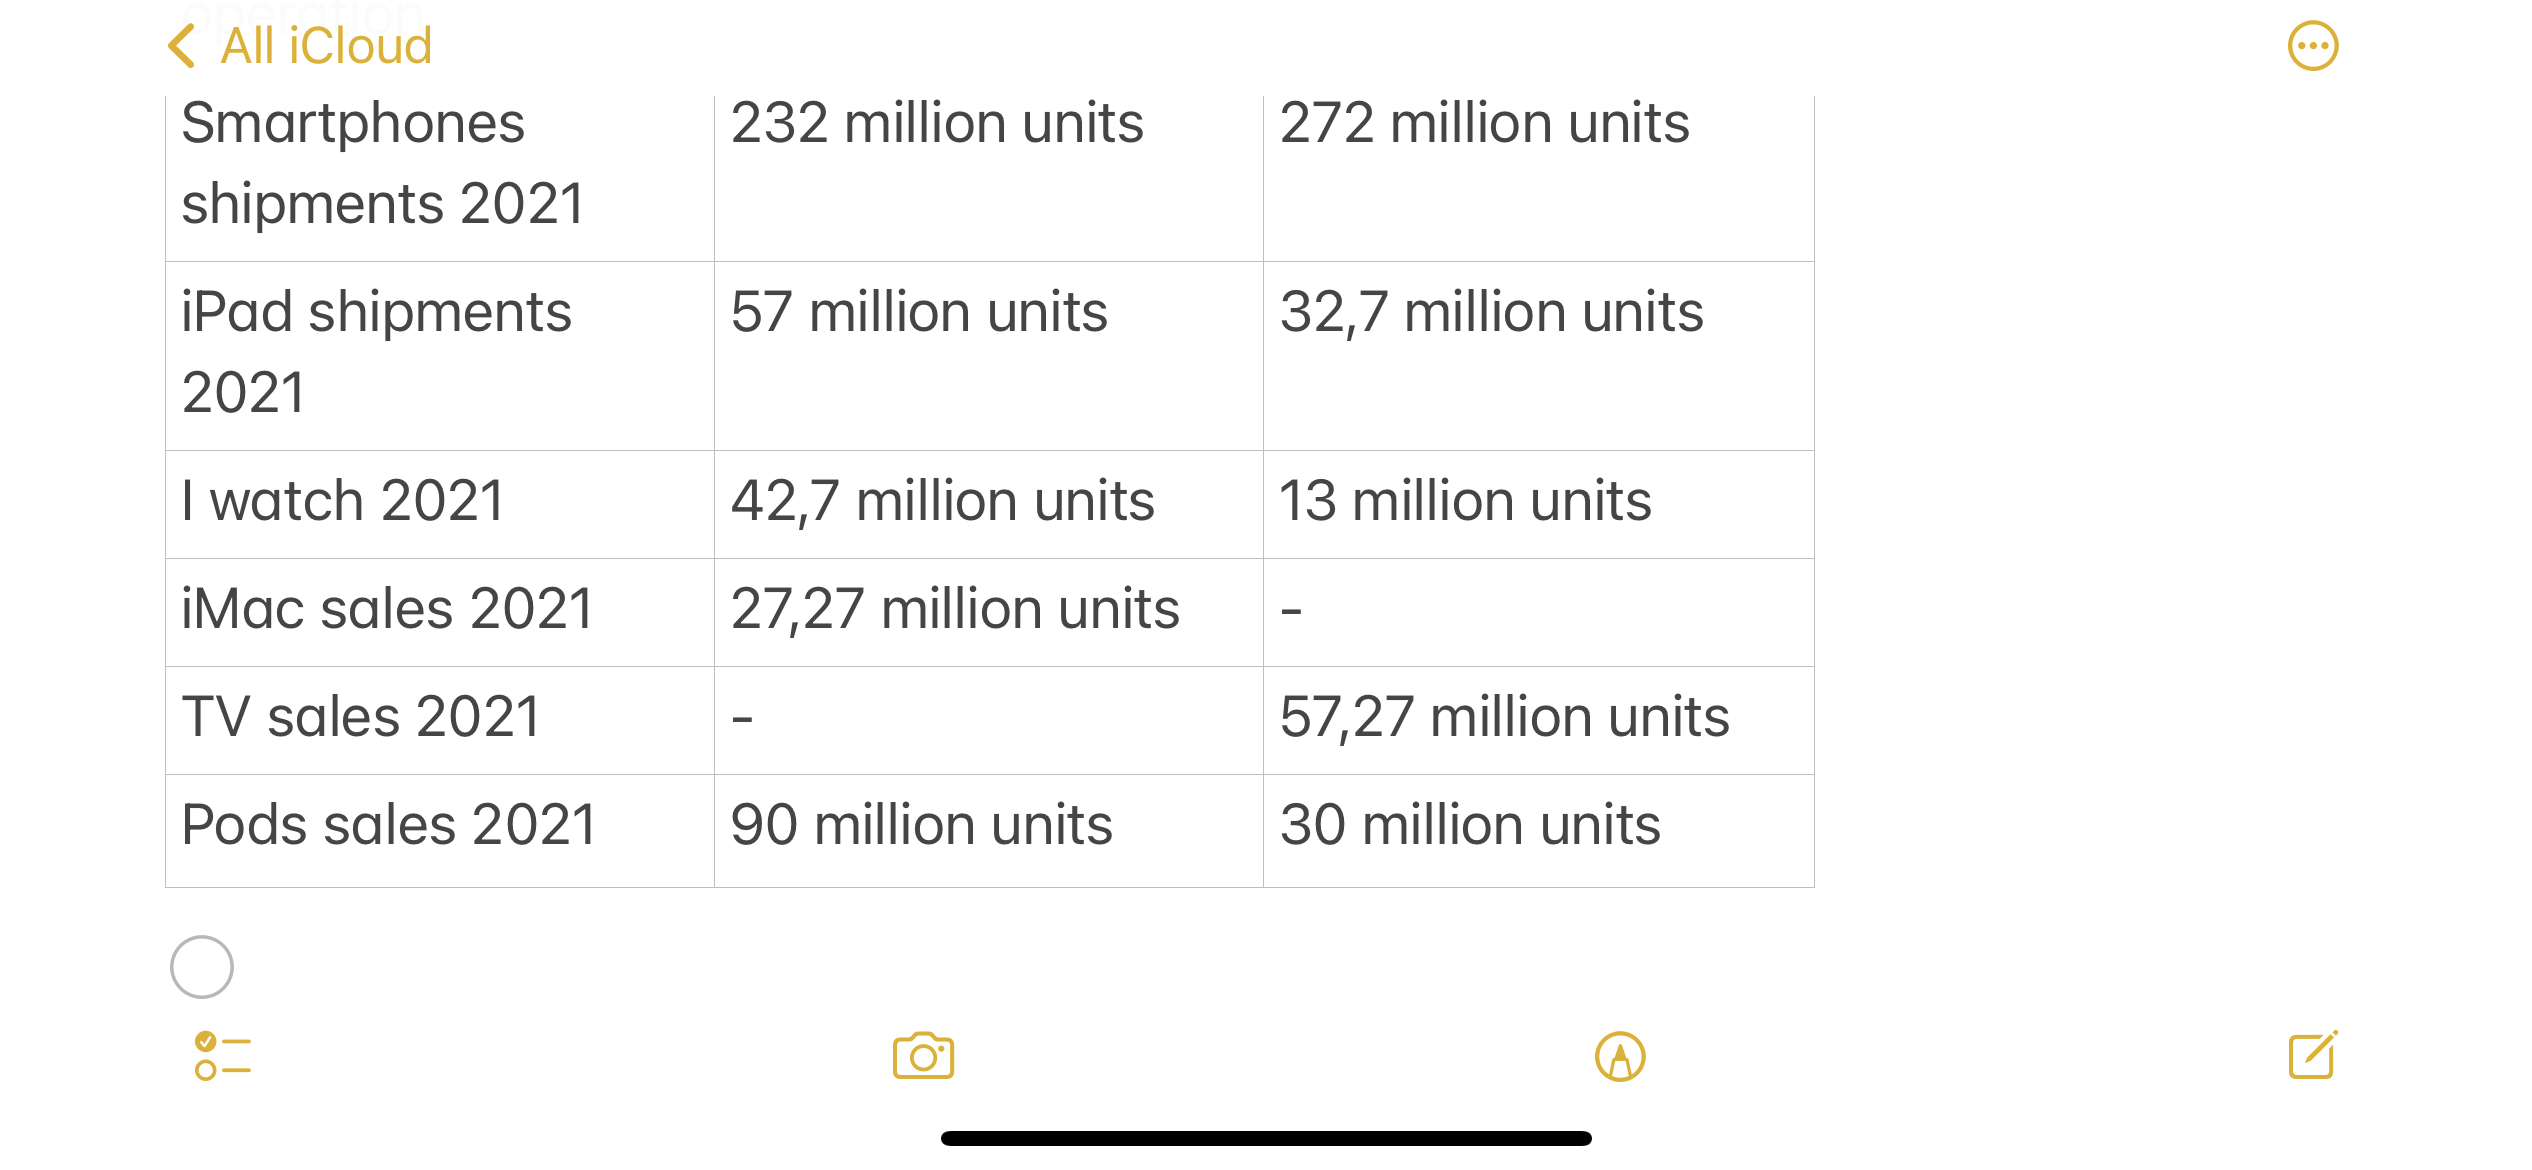Tap the back chevron arrow
2532x1170 pixels.
click(x=182, y=46)
